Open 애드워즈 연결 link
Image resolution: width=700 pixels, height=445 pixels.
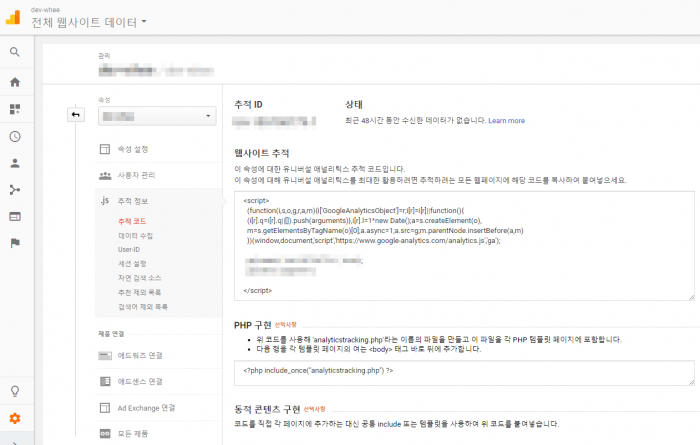tap(140, 355)
